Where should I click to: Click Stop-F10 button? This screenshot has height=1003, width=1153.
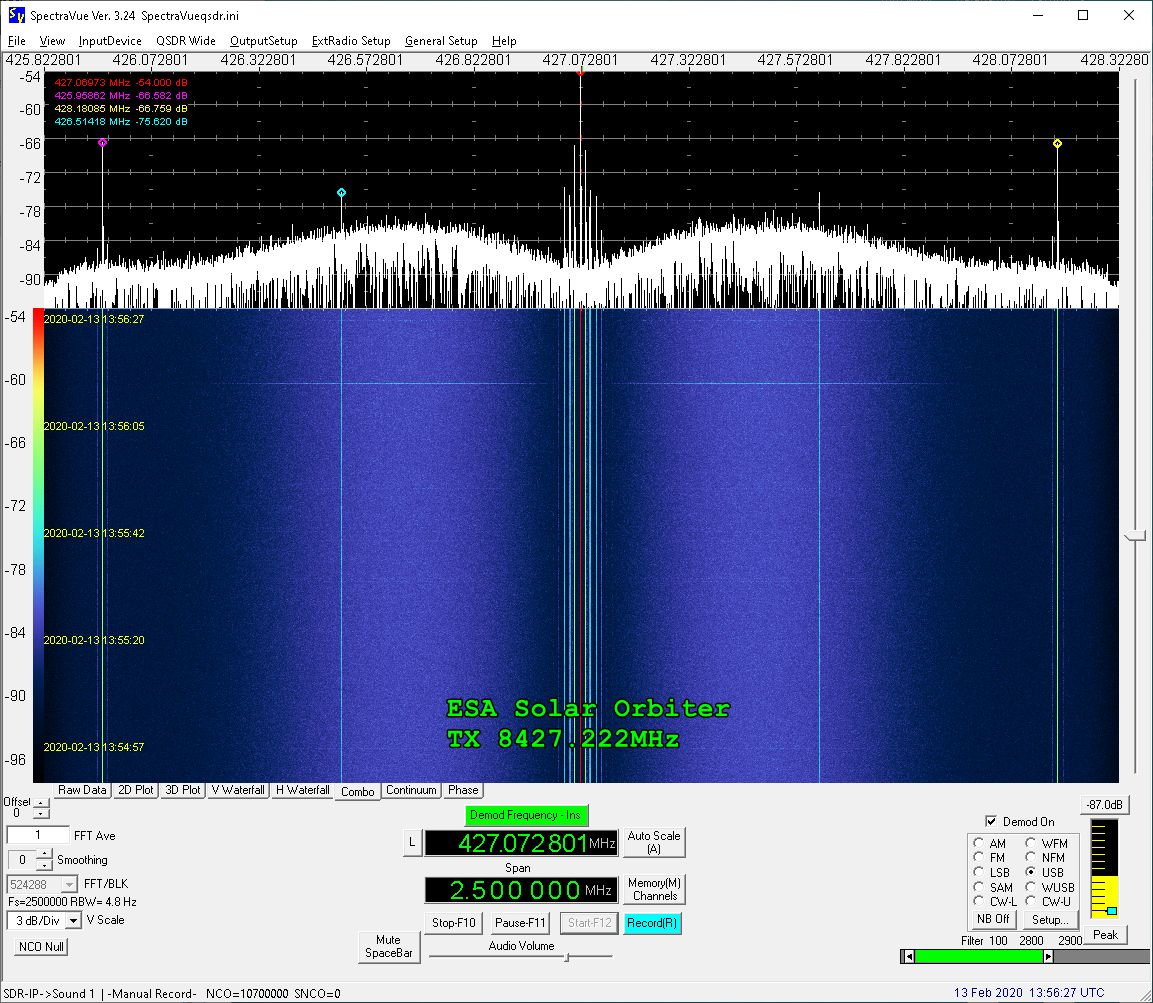tap(454, 923)
